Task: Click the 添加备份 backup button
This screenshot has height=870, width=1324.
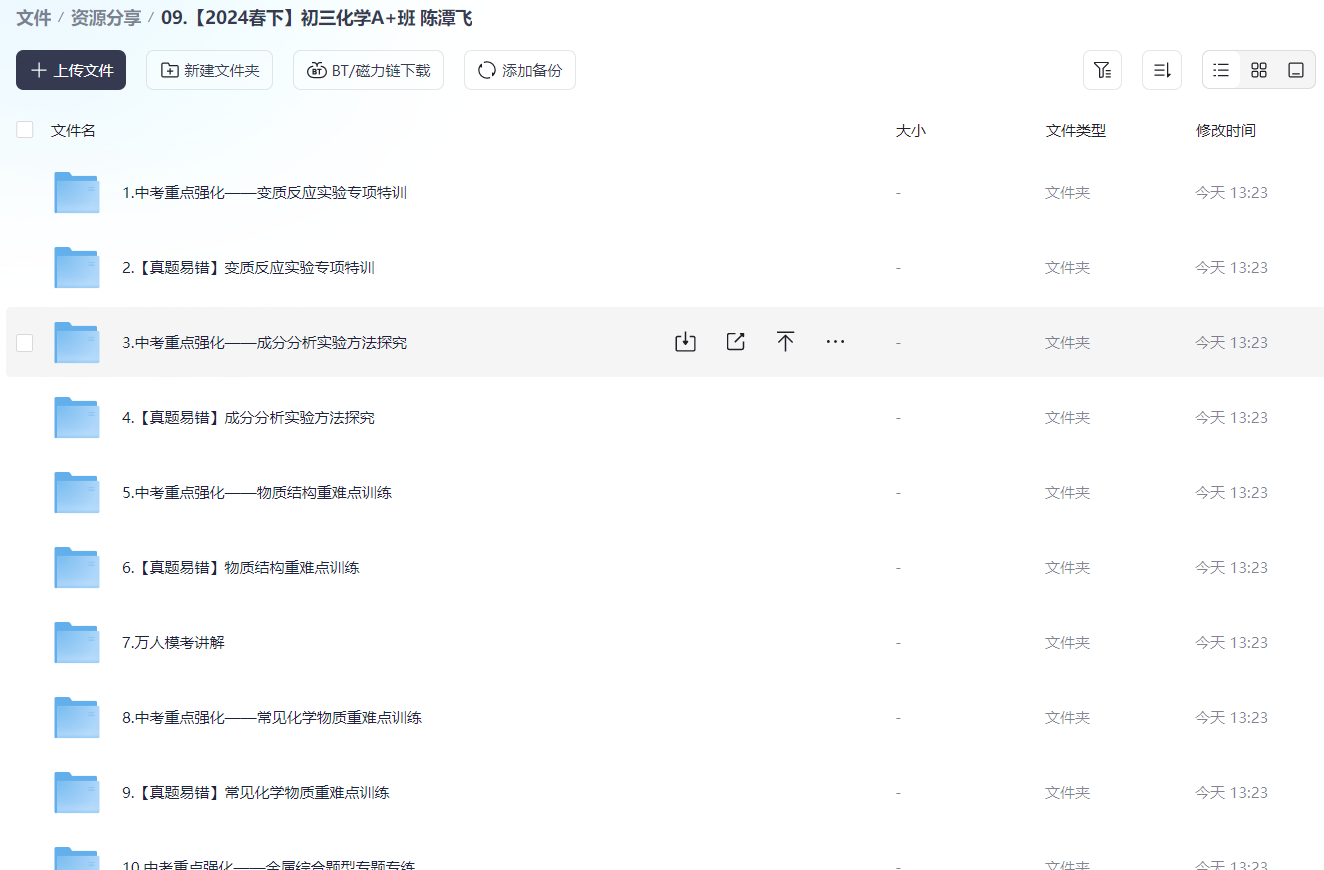Action: pos(519,70)
